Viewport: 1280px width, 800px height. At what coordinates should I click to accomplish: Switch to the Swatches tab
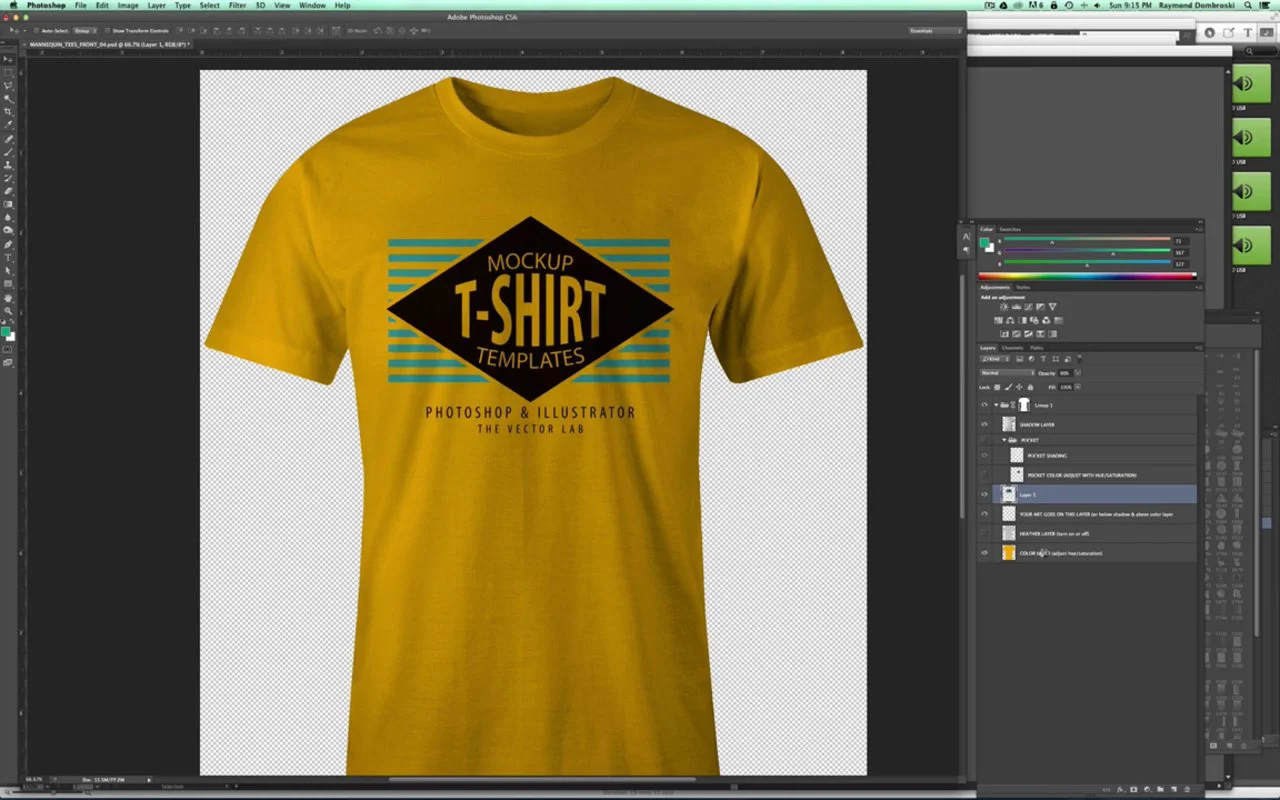tap(1010, 229)
